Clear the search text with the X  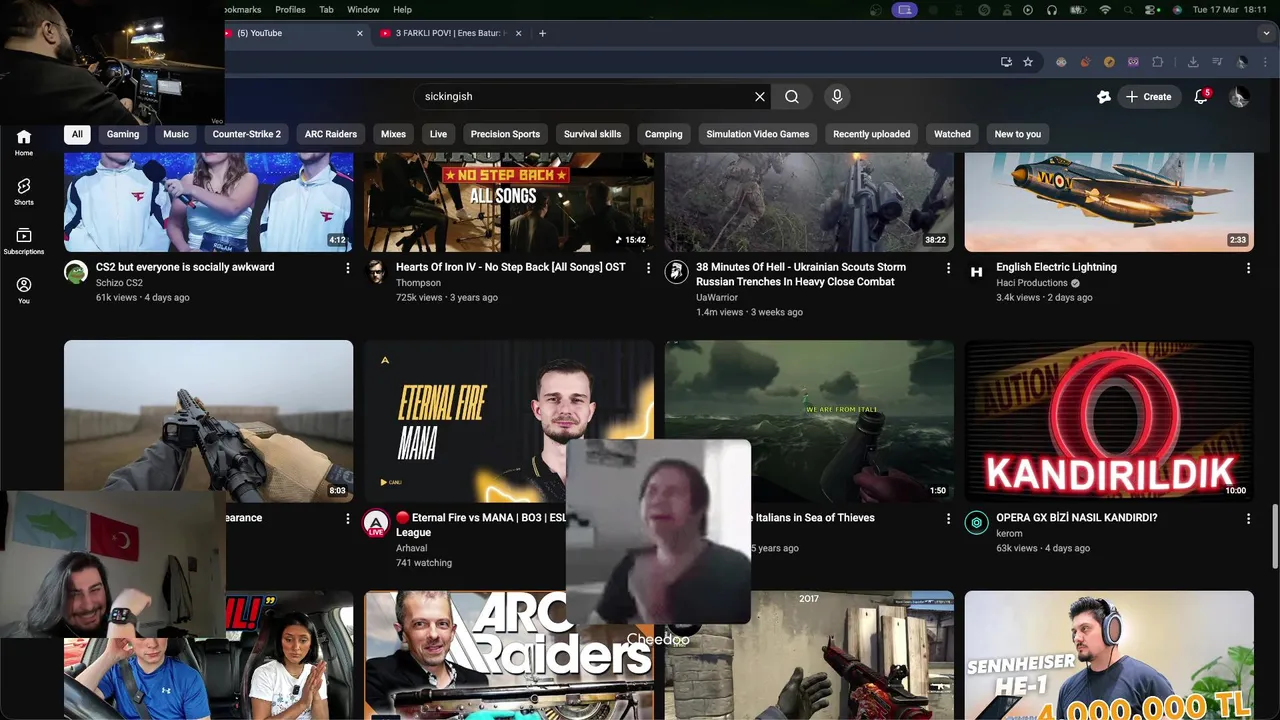pyautogui.click(x=760, y=97)
